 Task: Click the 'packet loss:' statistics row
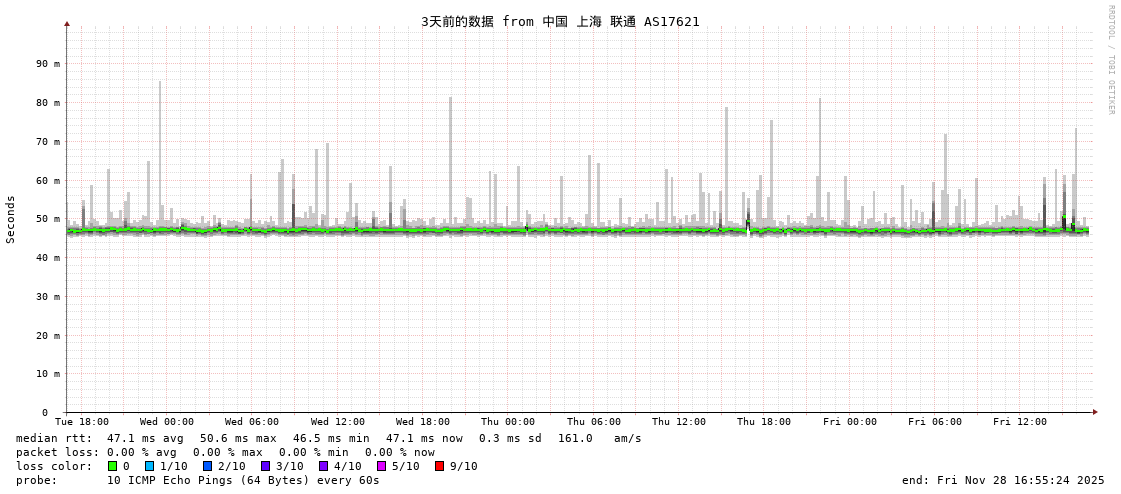(225, 452)
